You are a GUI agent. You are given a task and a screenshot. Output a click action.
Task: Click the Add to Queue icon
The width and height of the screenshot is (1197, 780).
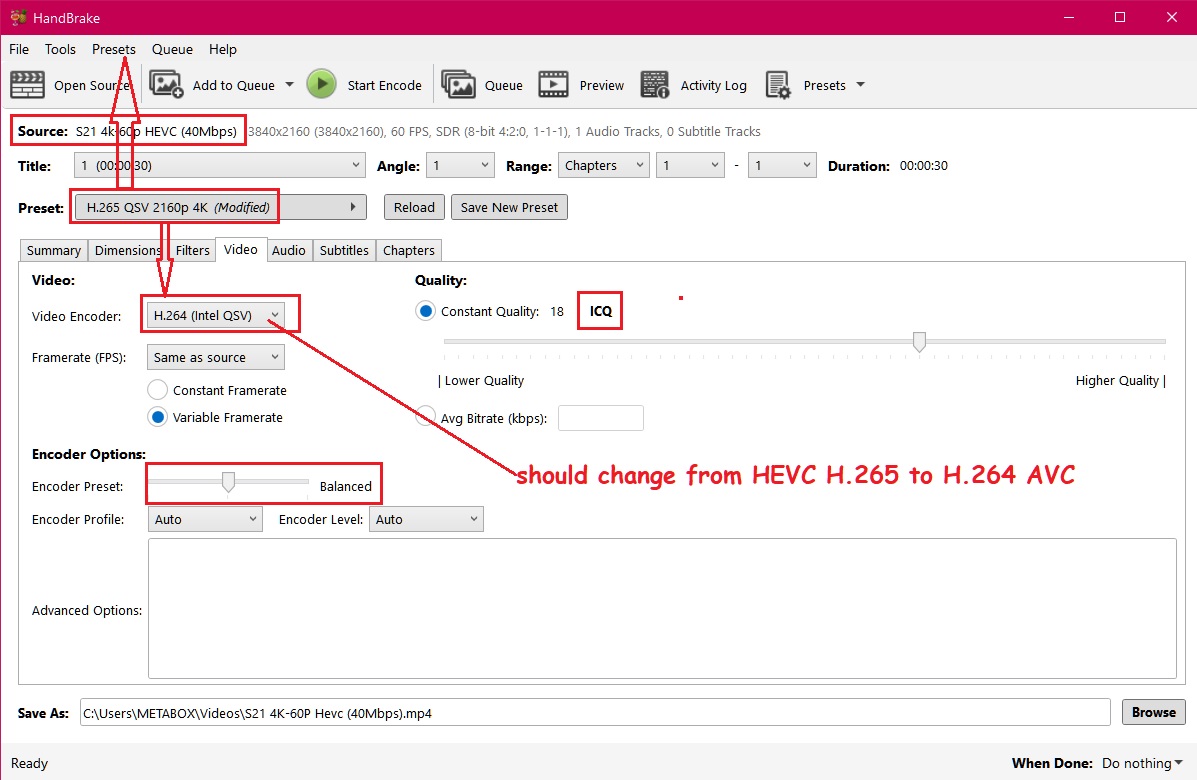(x=166, y=84)
